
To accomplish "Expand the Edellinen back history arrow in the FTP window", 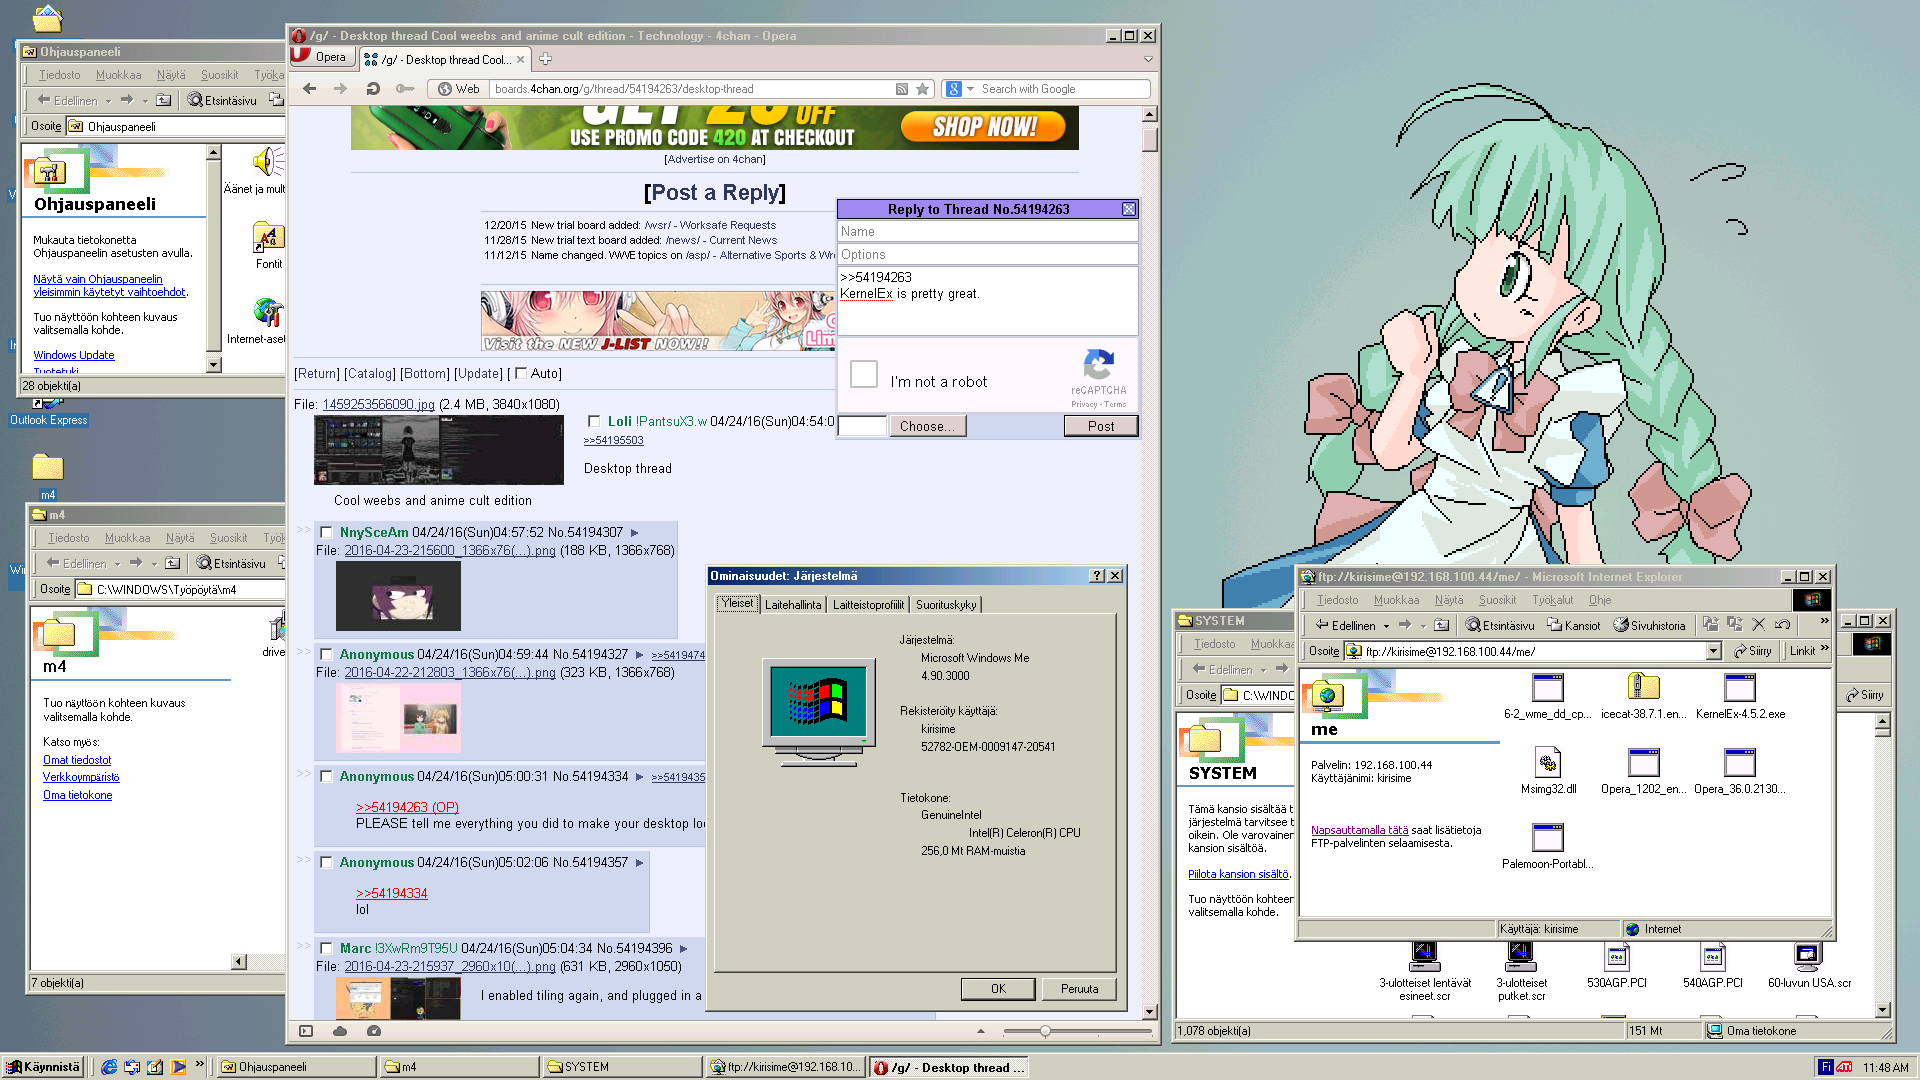I will pos(1386,626).
